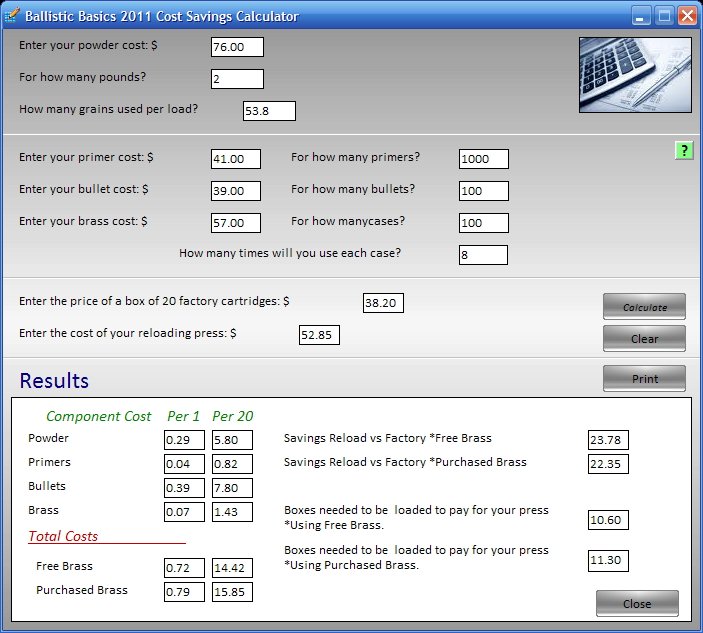Select the number of primers field
703x633 pixels.
(484, 159)
